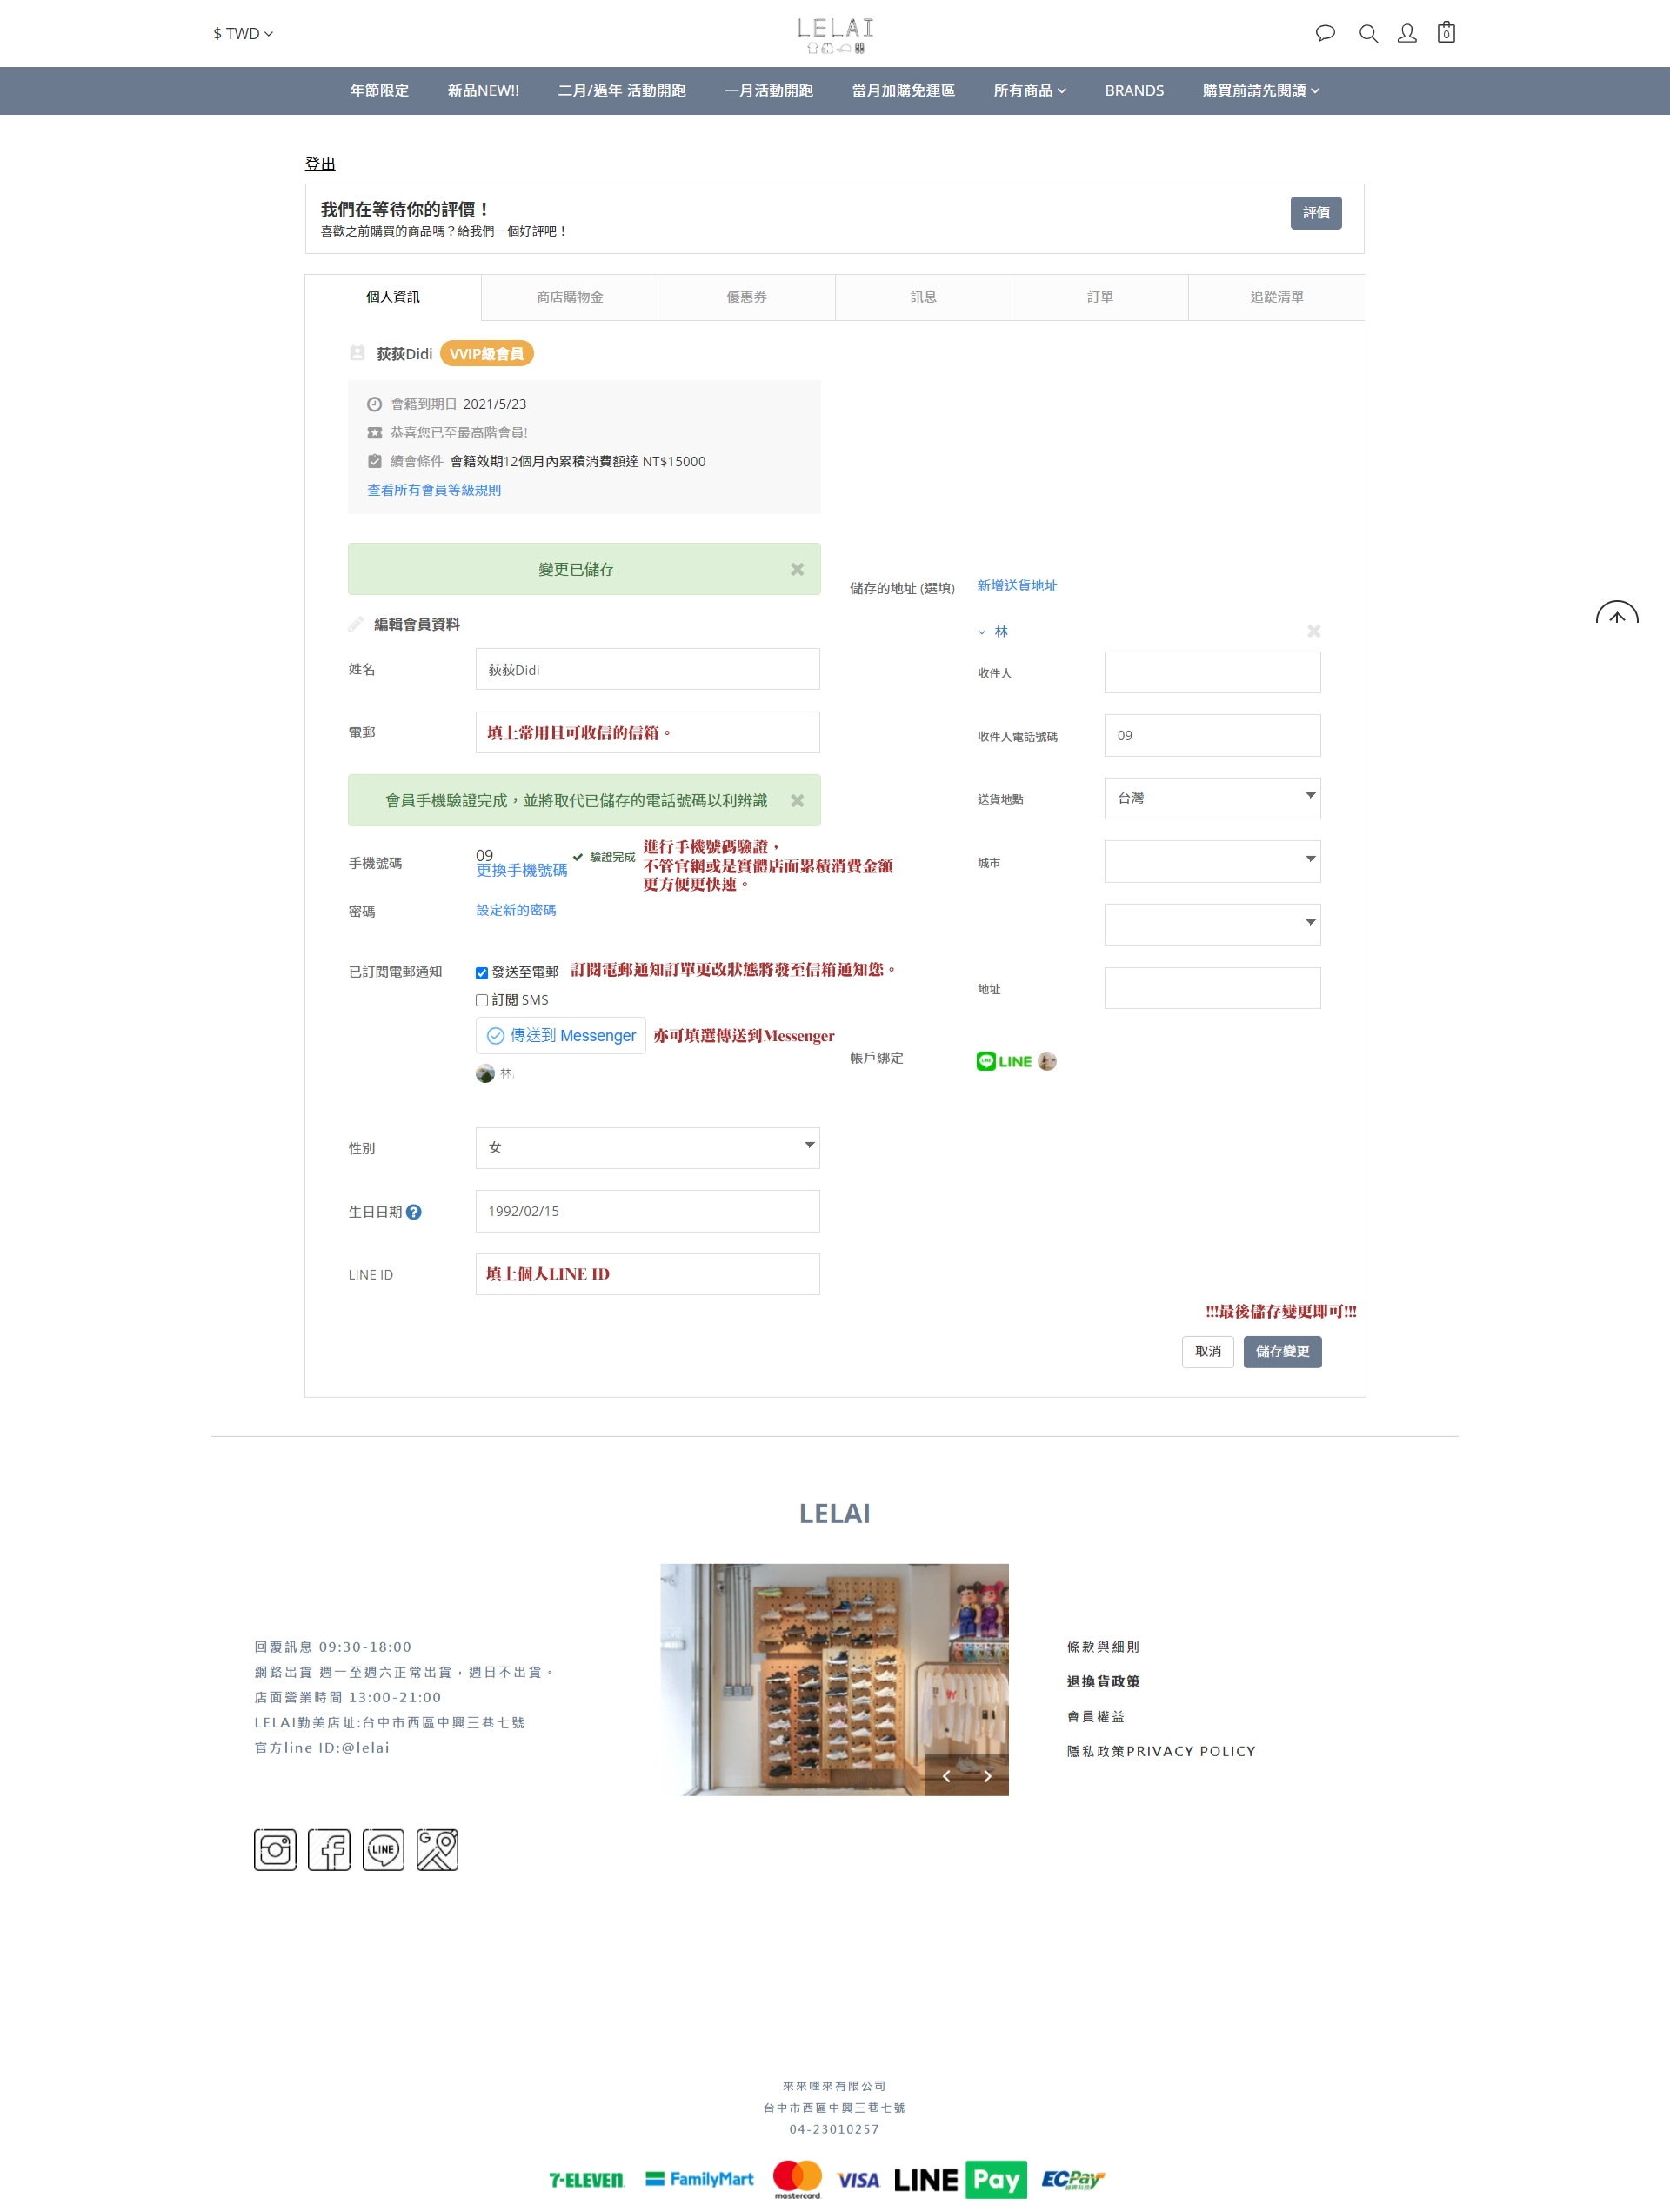Viewport: 1670px width, 2212px height.
Task: Open the LINE footer icon
Action: pyautogui.click(x=383, y=1849)
